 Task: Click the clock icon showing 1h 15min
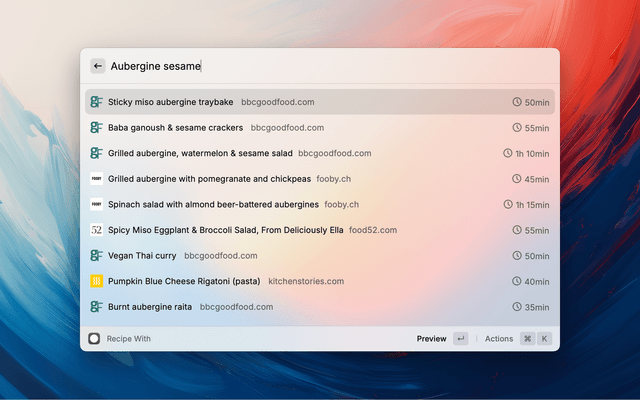[x=508, y=205]
